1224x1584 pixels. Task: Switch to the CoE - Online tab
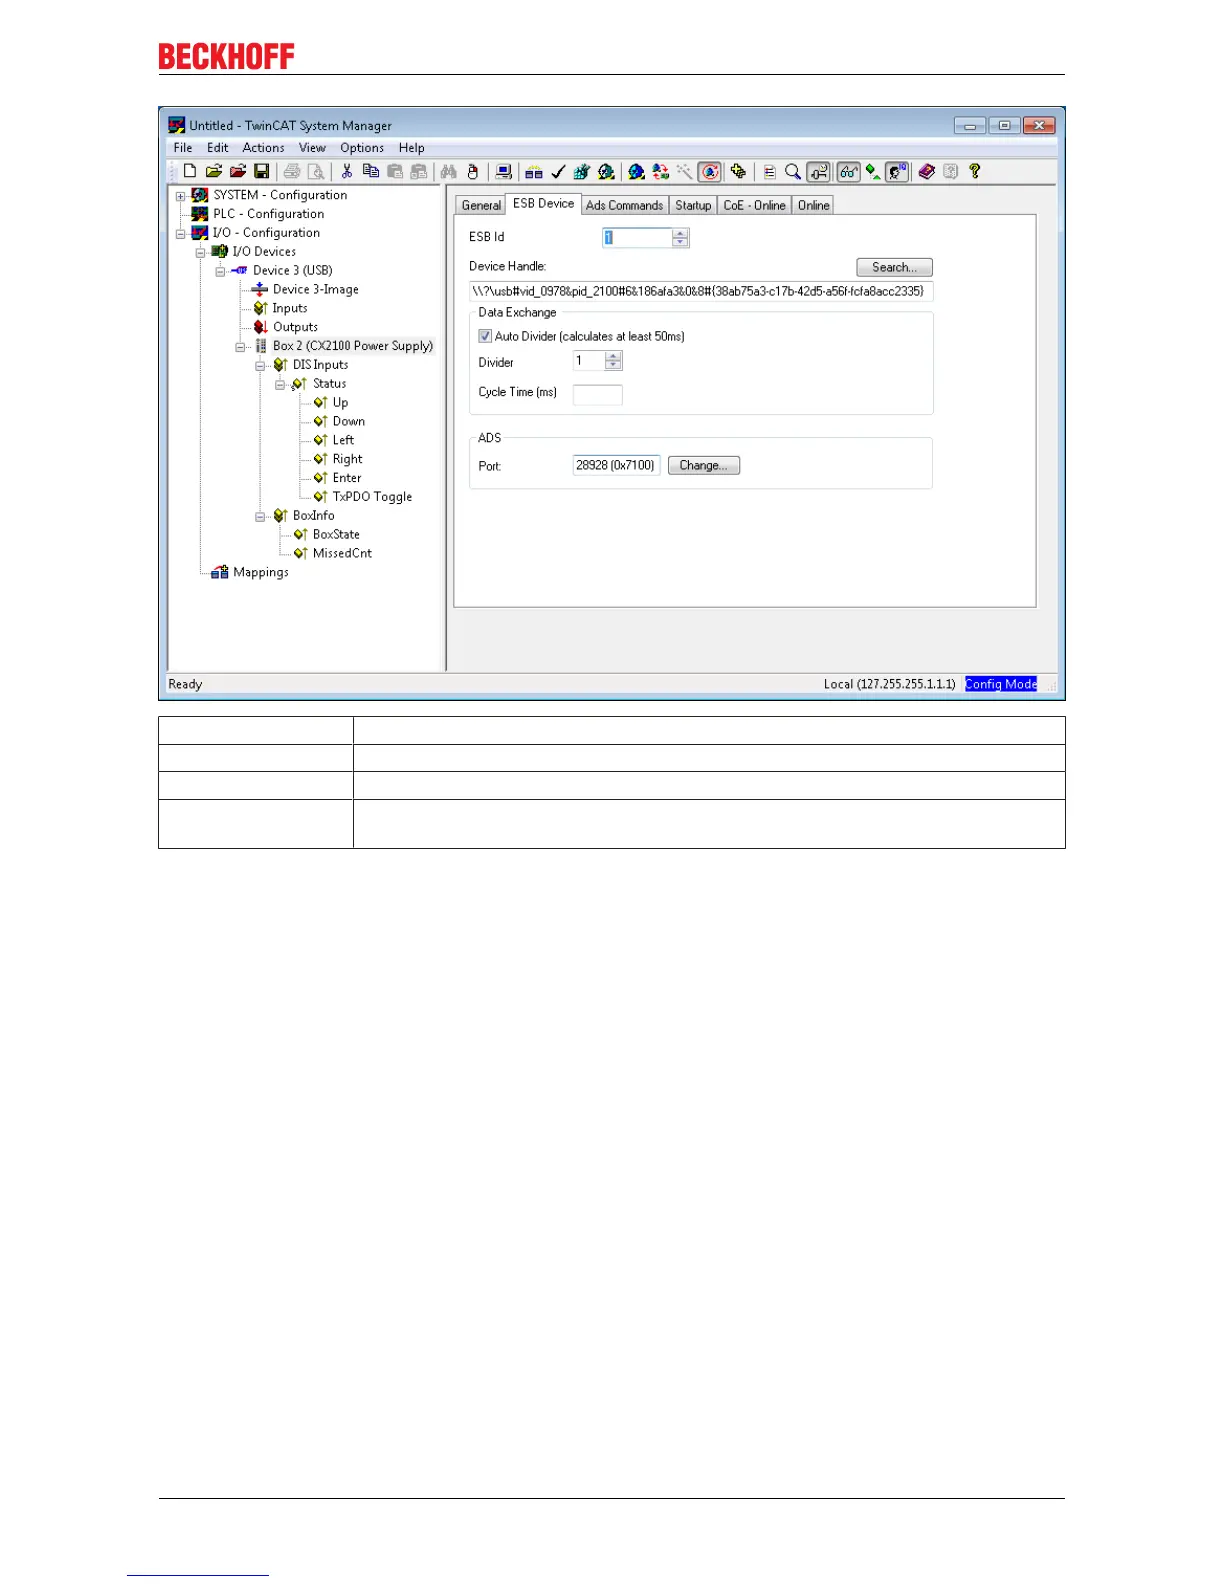(x=754, y=205)
